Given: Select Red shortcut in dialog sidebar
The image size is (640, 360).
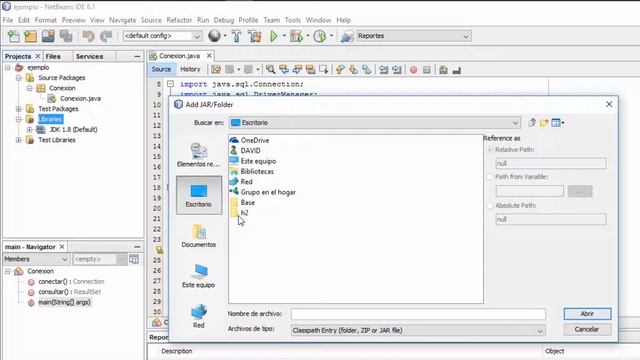Looking at the screenshot, I should click(x=199, y=316).
